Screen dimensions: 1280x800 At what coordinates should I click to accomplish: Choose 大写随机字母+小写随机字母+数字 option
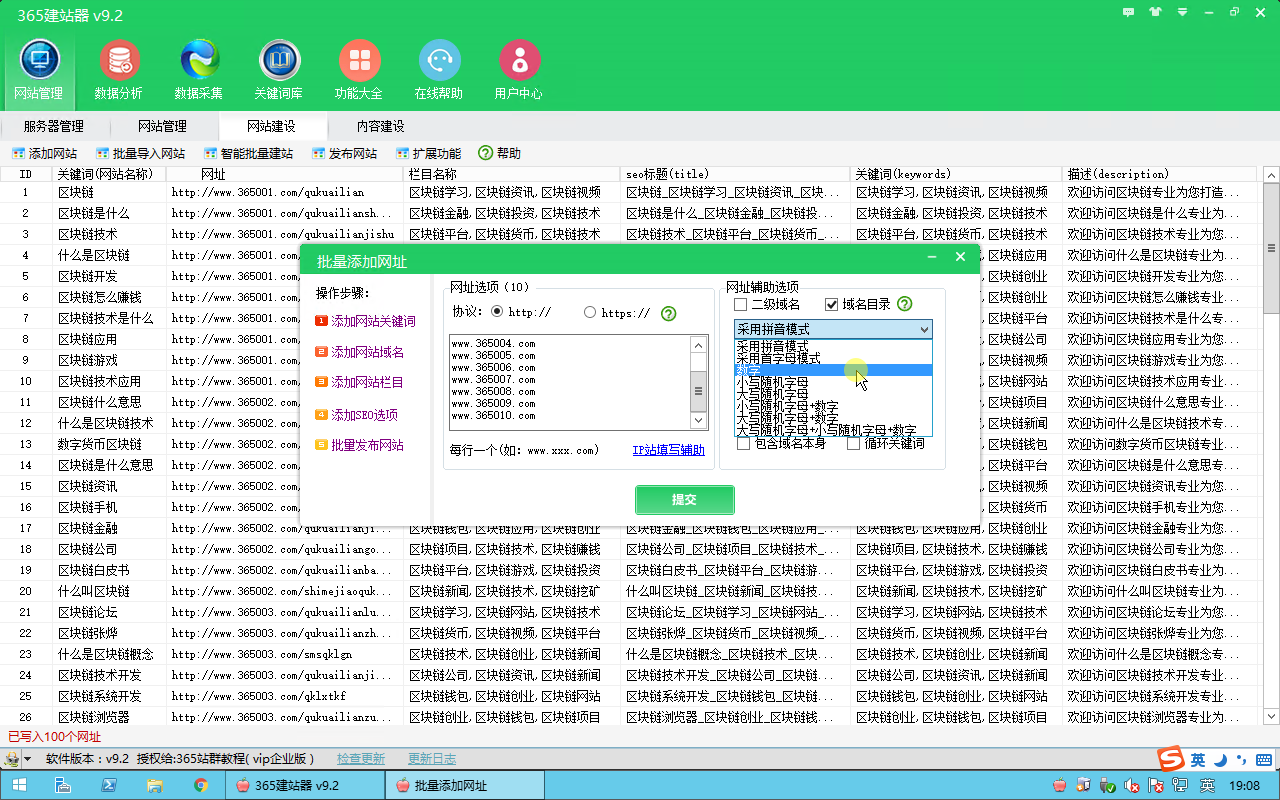coord(833,430)
